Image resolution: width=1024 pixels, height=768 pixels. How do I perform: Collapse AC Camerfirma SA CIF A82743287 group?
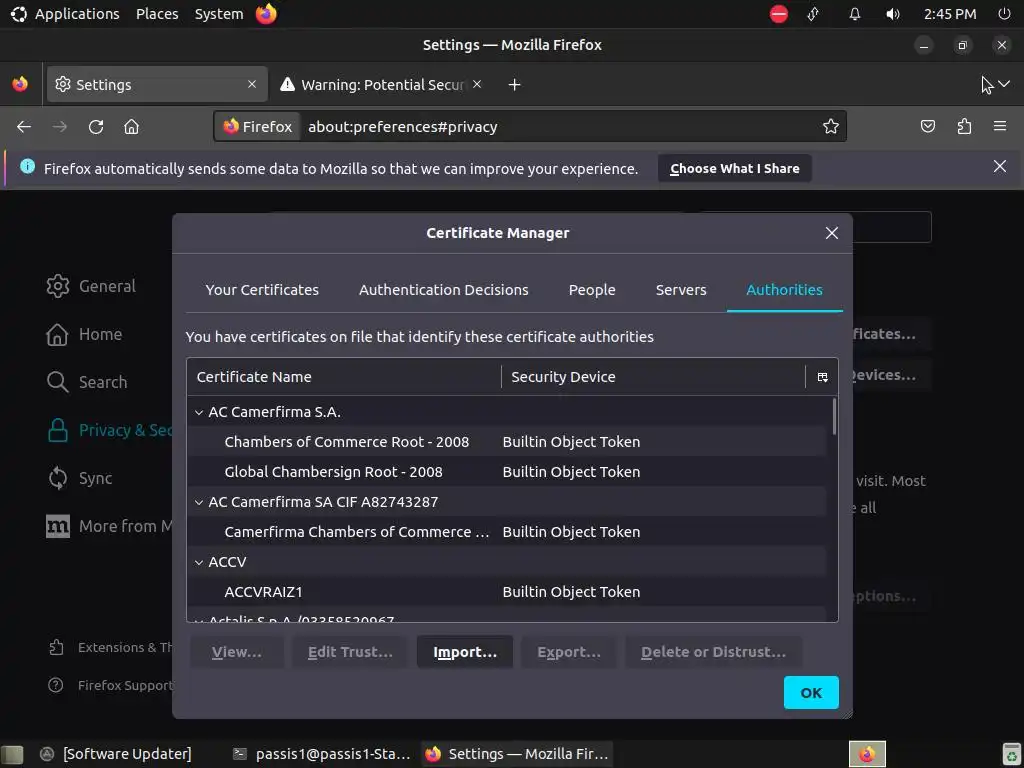[x=199, y=502]
